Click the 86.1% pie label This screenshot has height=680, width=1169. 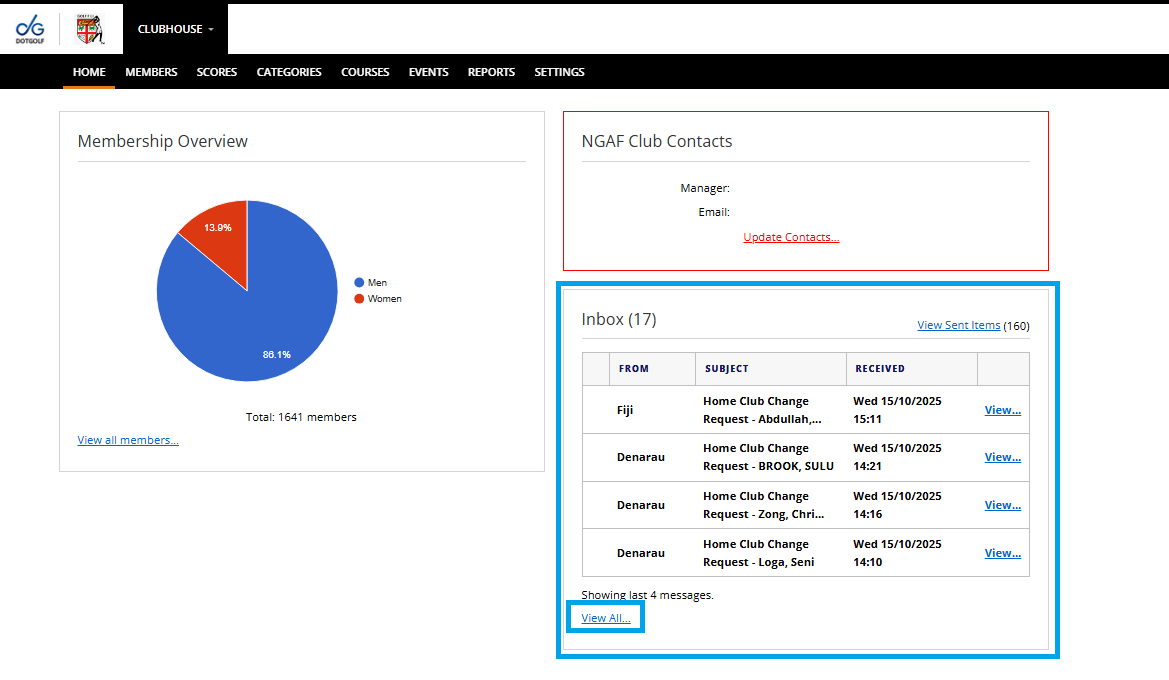277,355
